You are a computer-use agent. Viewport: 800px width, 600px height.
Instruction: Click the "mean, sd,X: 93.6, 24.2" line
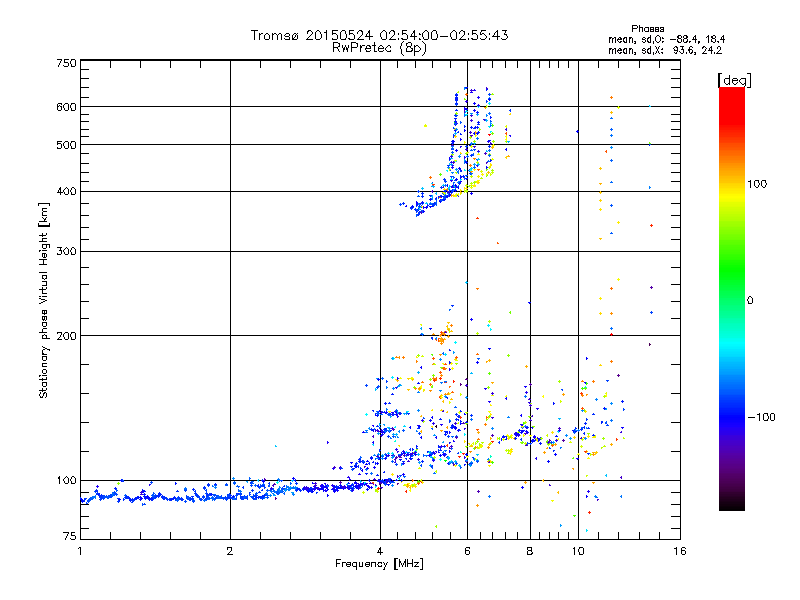tap(665, 50)
